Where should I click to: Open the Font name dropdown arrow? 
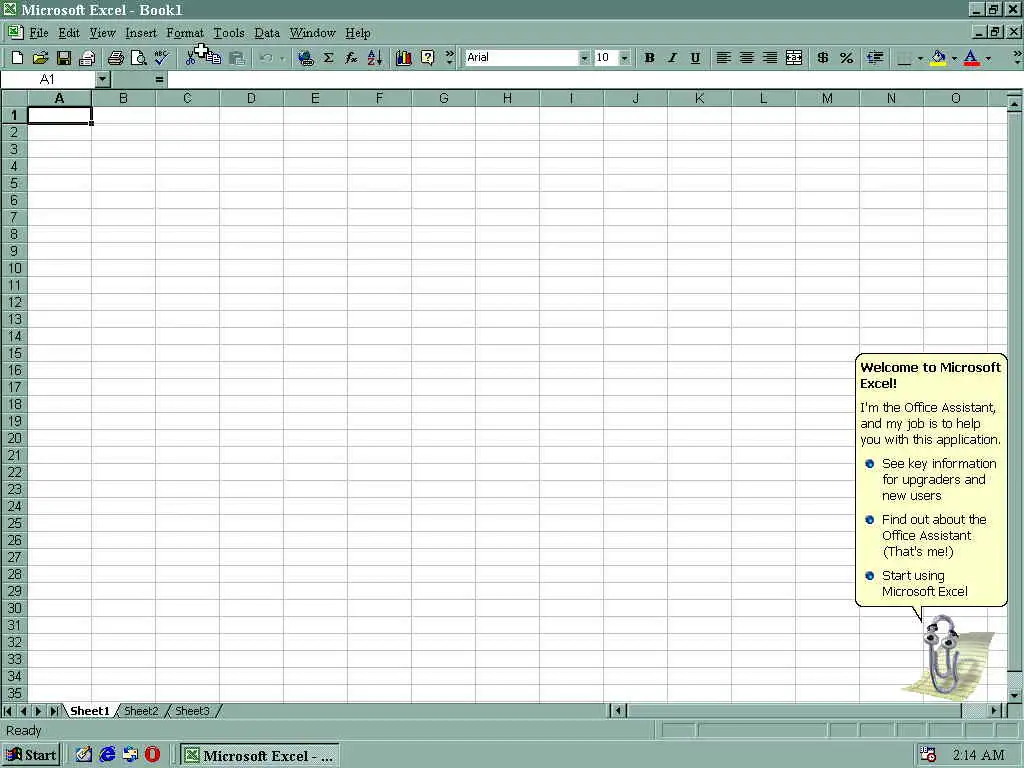[584, 58]
